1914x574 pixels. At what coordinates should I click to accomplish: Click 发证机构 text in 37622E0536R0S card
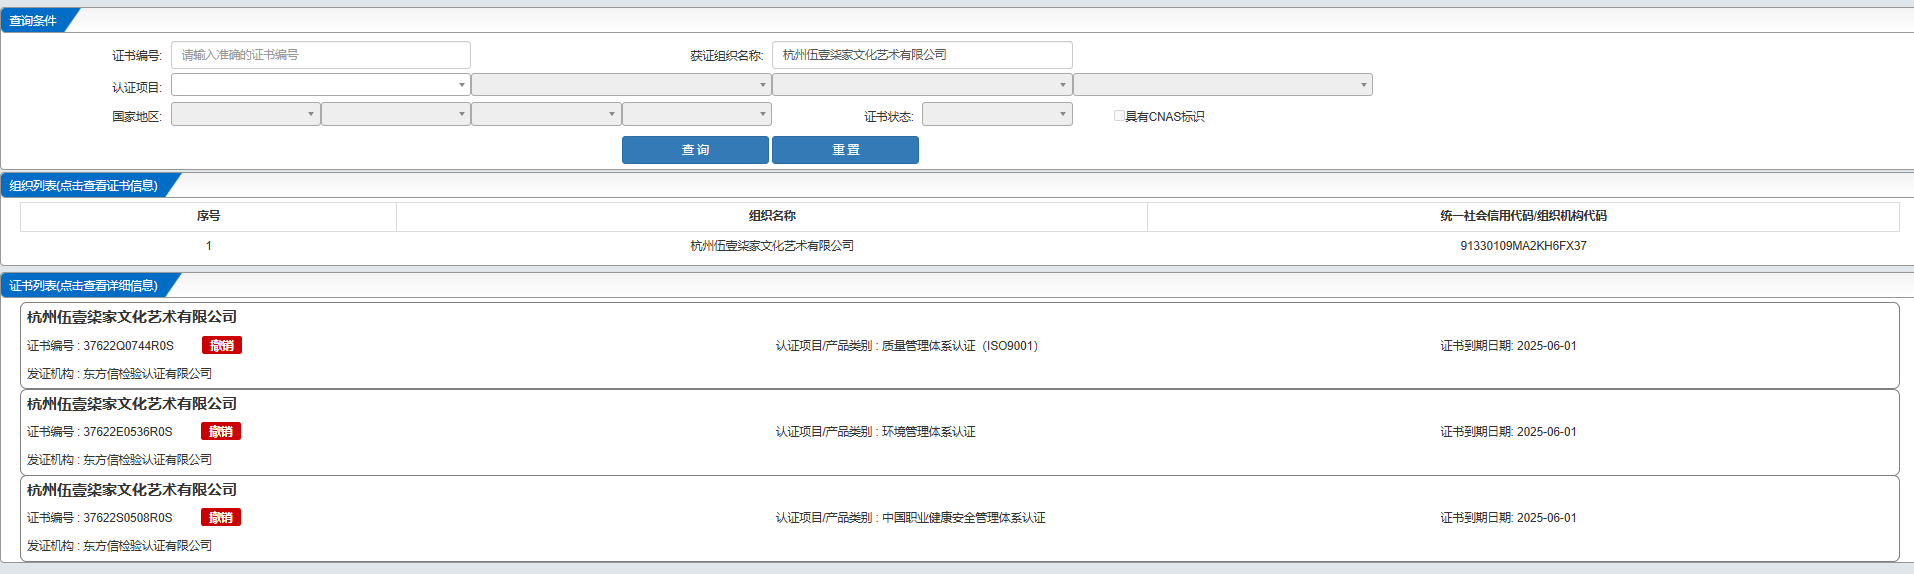tap(119, 460)
